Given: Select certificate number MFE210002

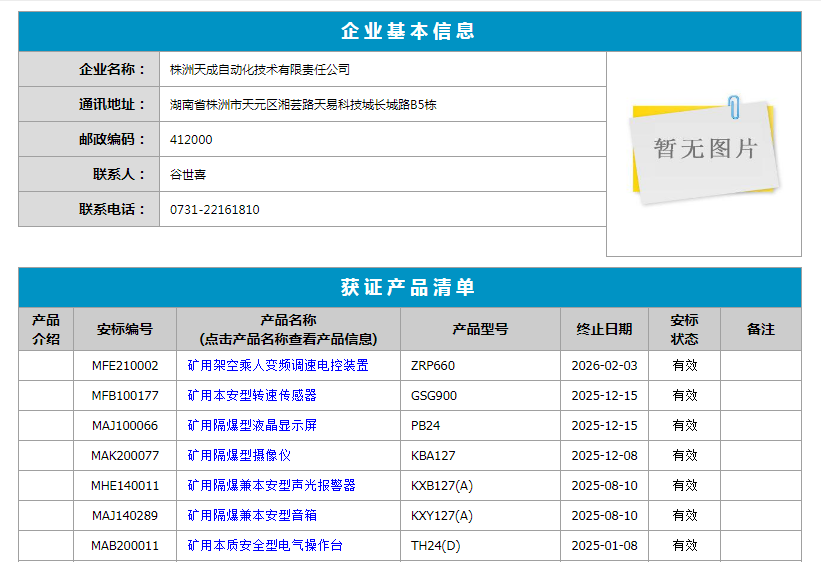Looking at the screenshot, I should click(x=125, y=366).
